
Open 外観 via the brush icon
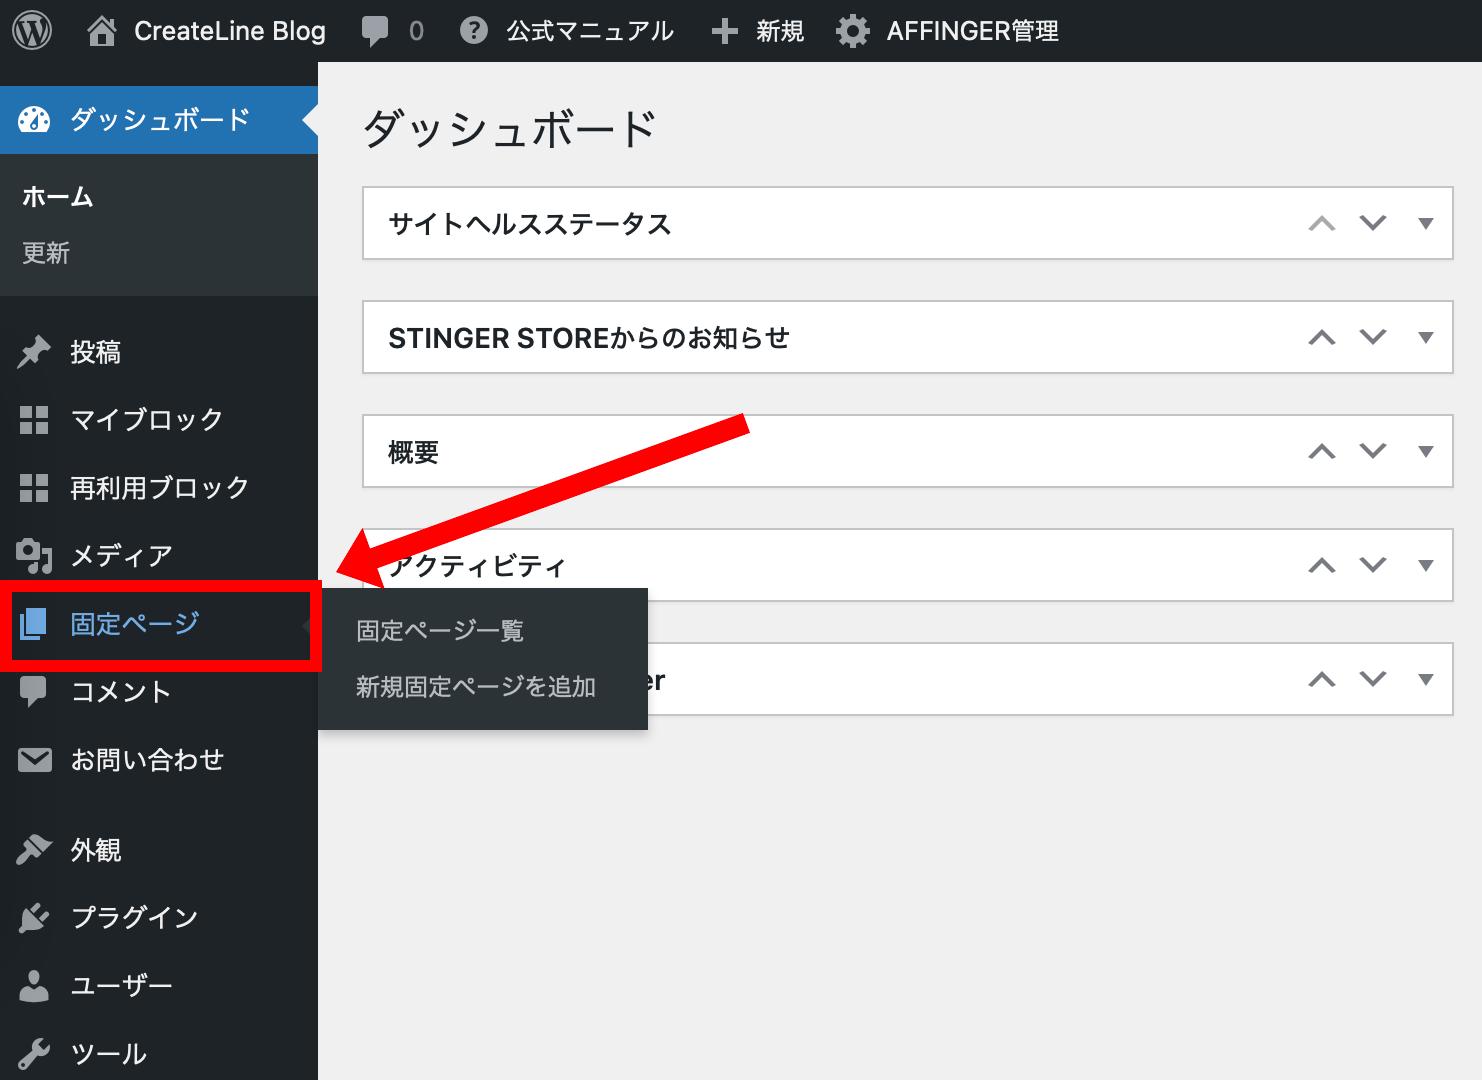pos(33,849)
